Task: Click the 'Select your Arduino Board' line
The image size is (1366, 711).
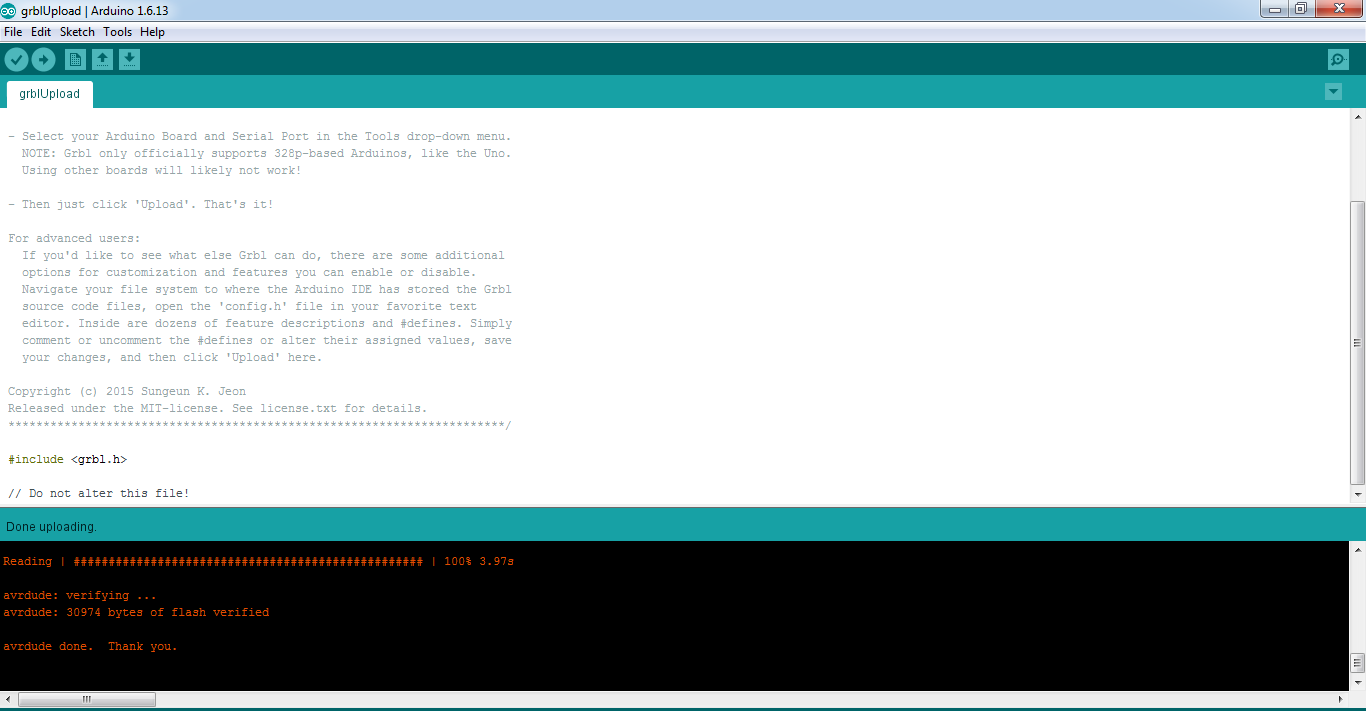Action: 260,136
